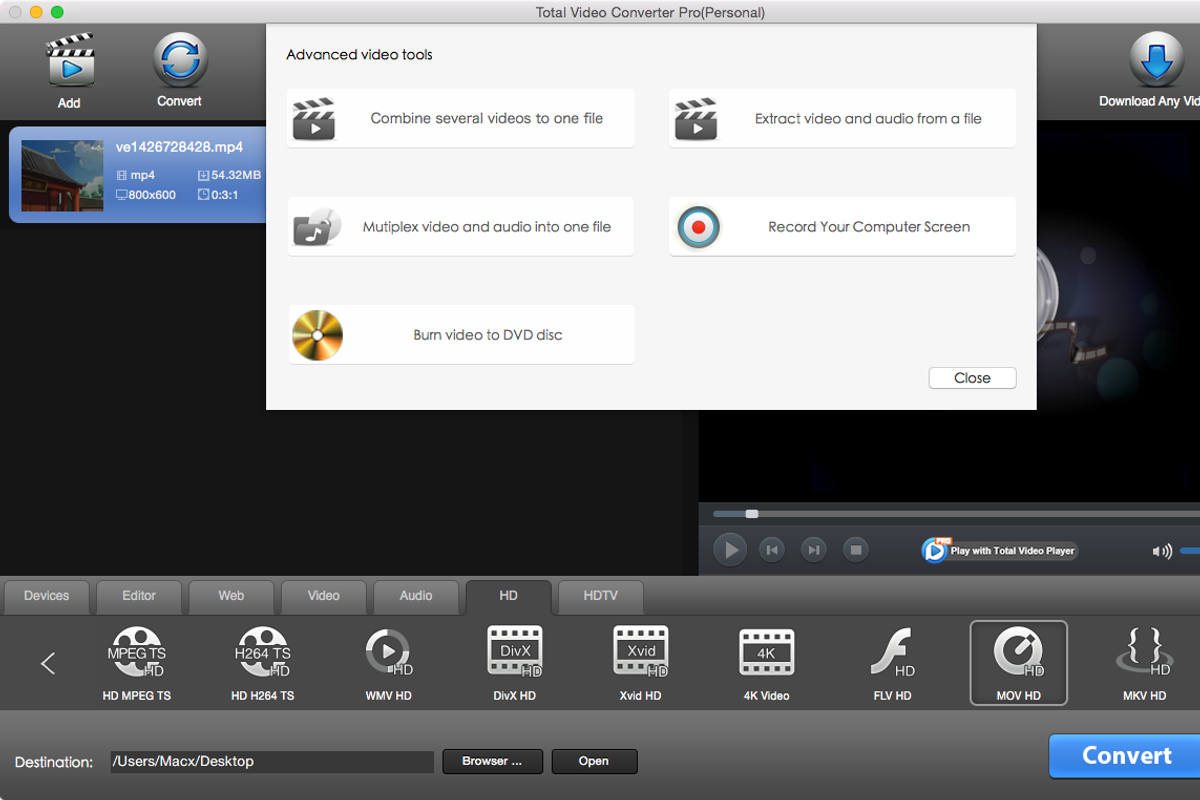This screenshot has height=800, width=1200.
Task: Show previous formats with left arrow
Action: click(48, 662)
